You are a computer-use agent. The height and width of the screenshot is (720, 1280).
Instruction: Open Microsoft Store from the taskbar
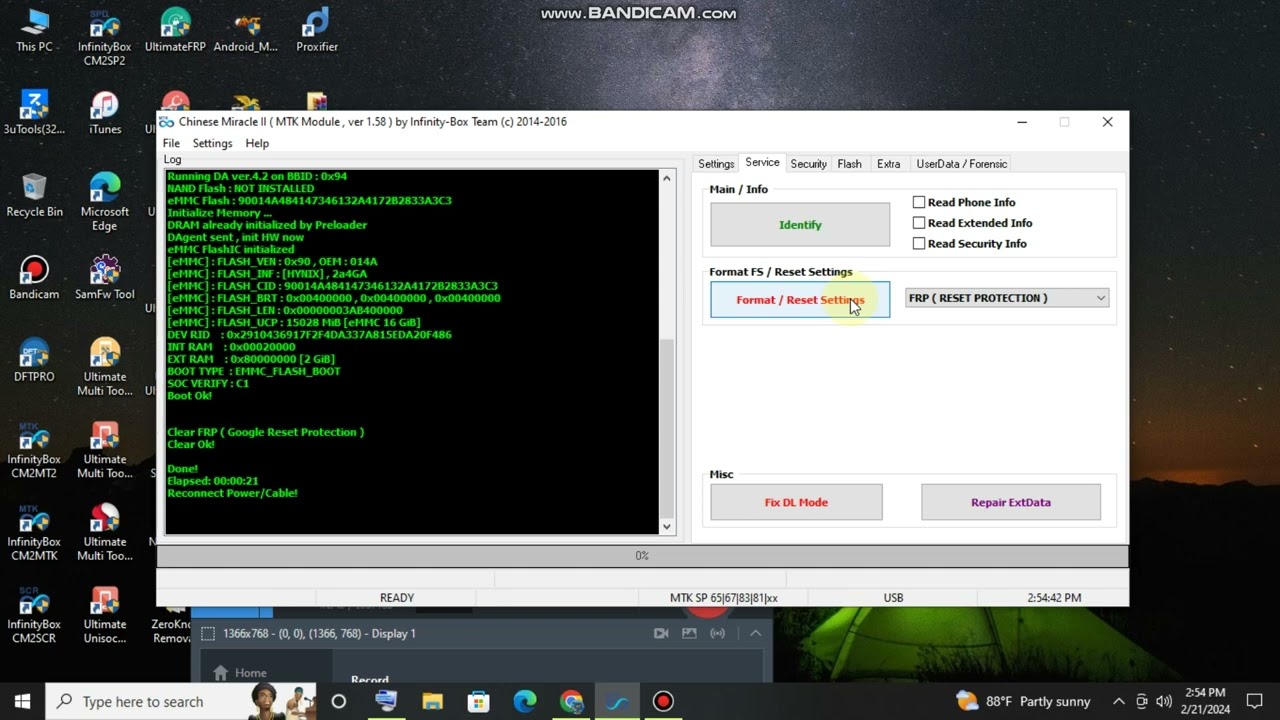tap(479, 701)
